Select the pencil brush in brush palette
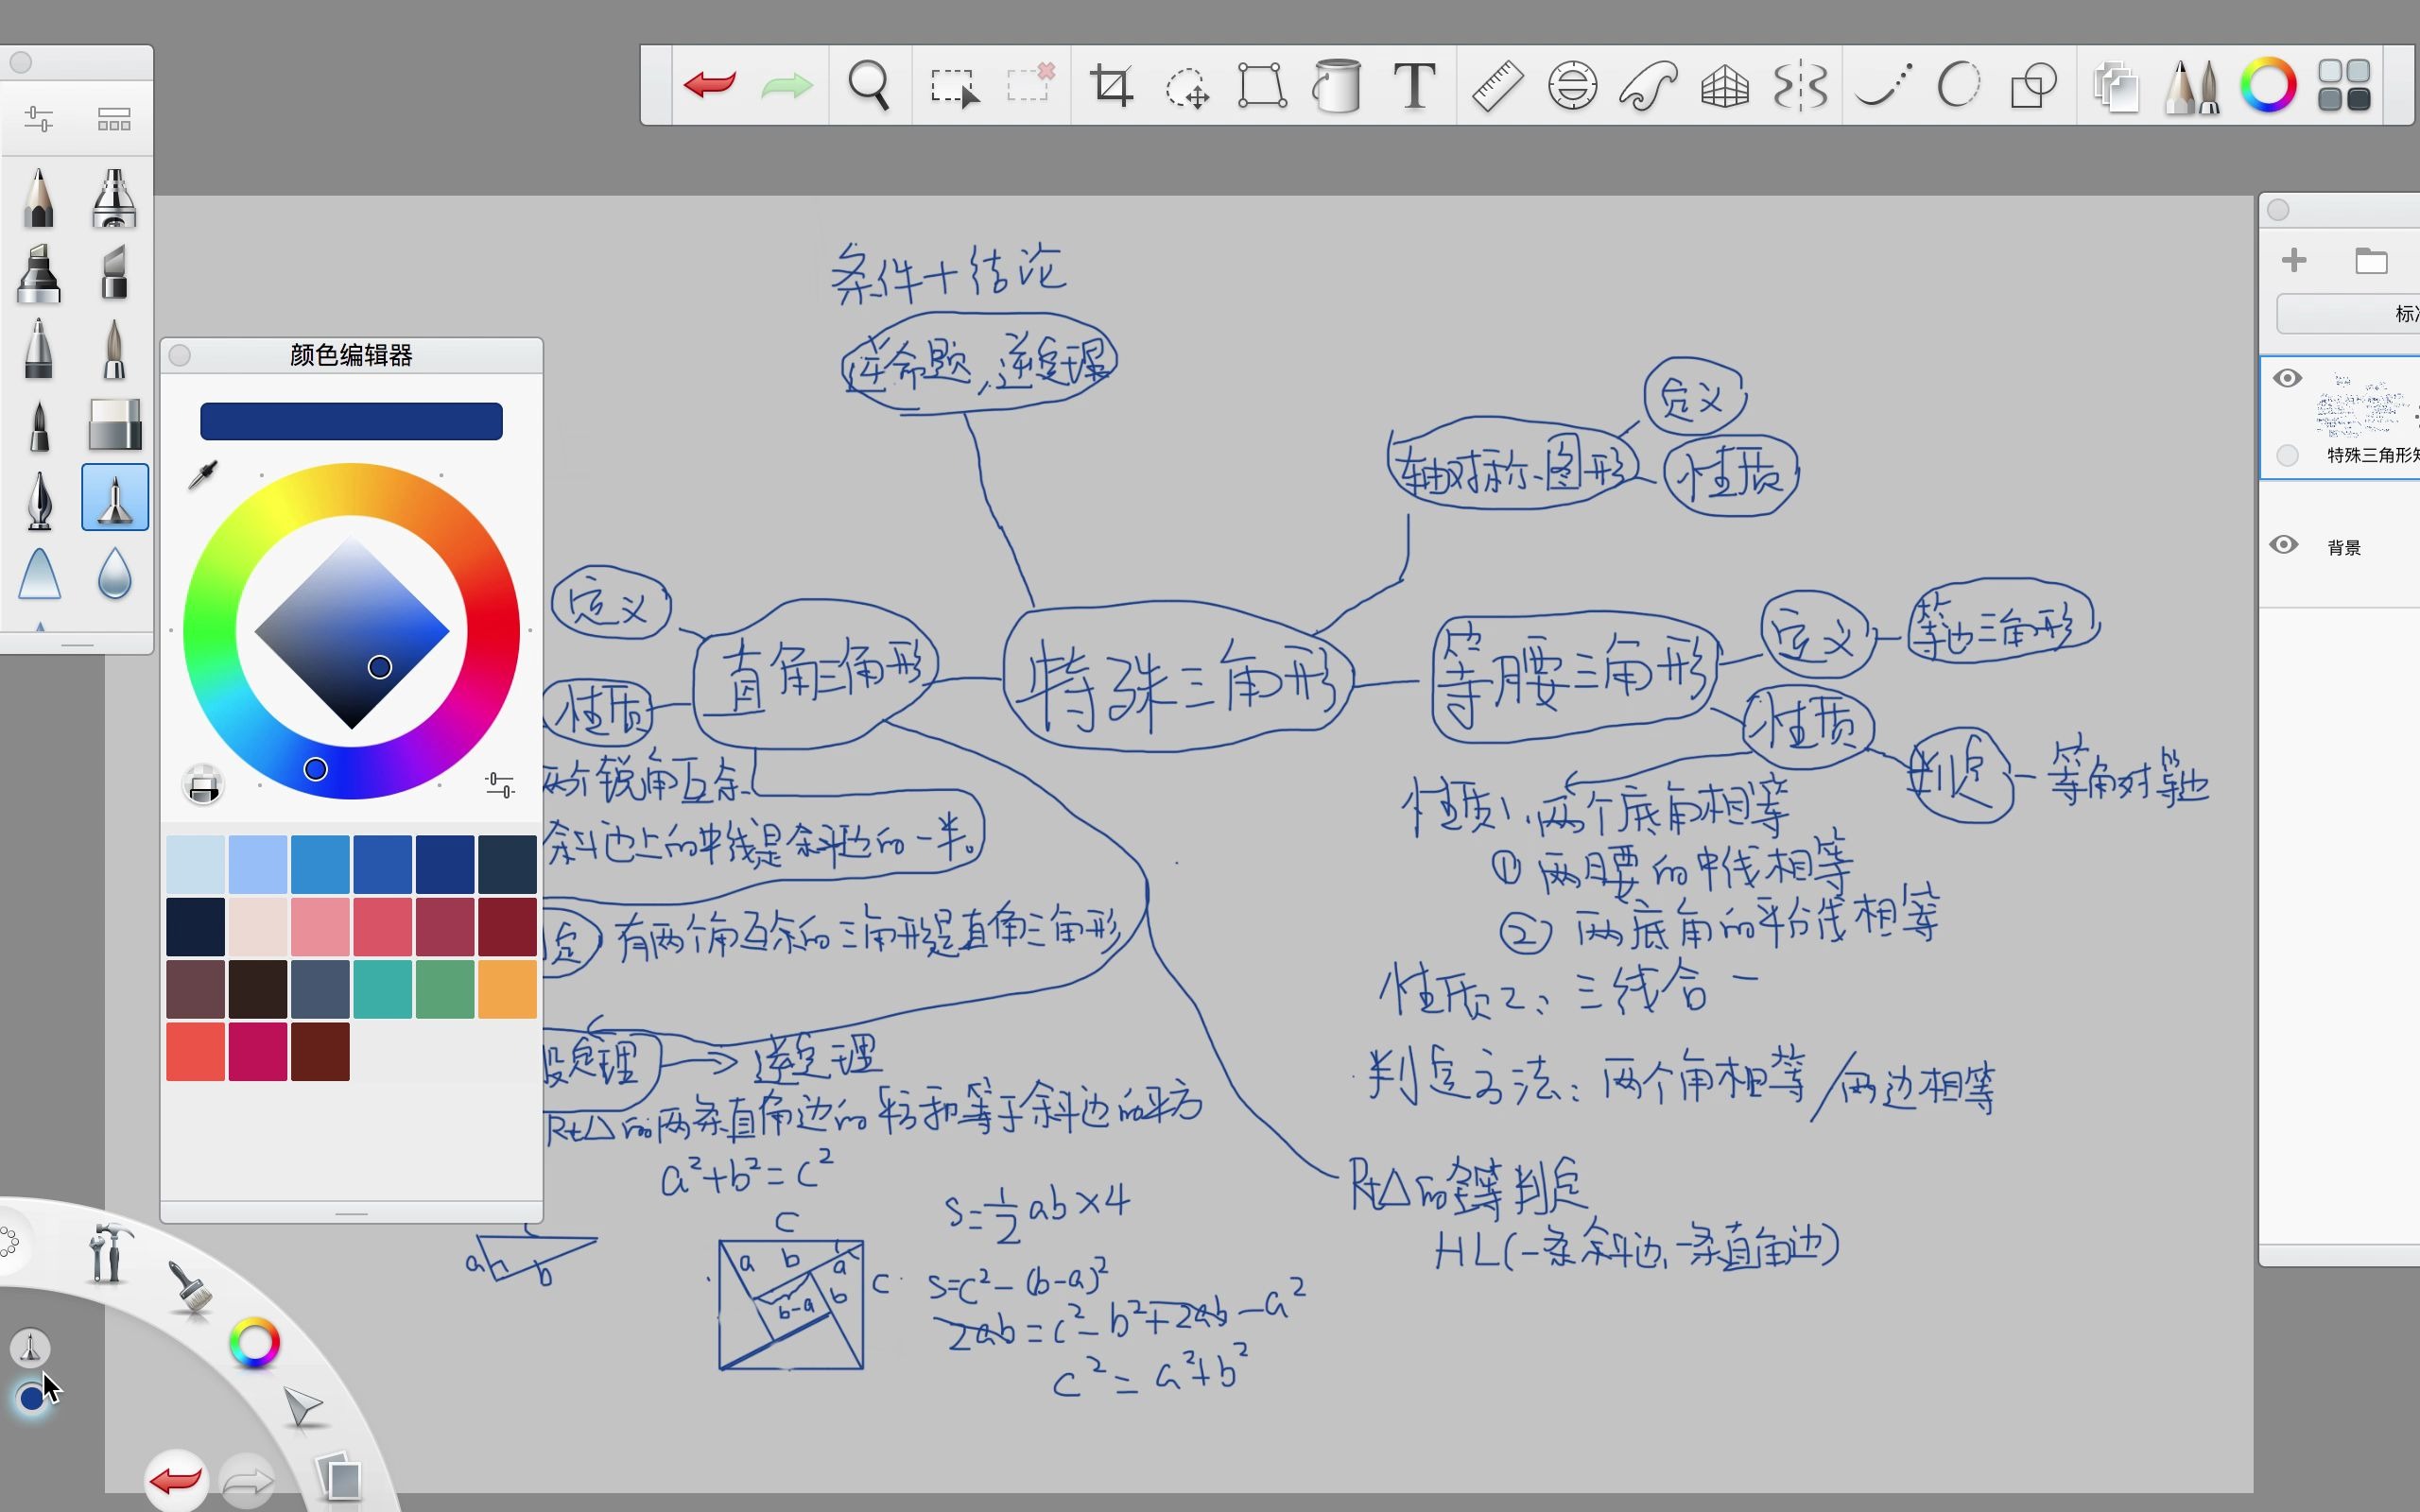This screenshot has width=2420, height=1512. [x=39, y=197]
